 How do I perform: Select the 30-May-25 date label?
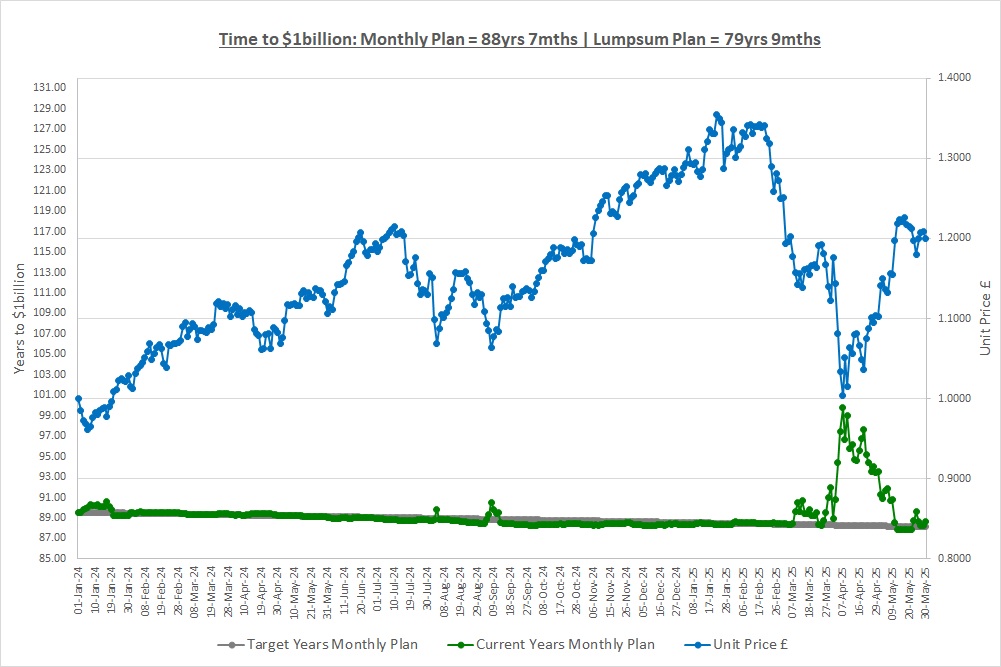[x=925, y=589]
